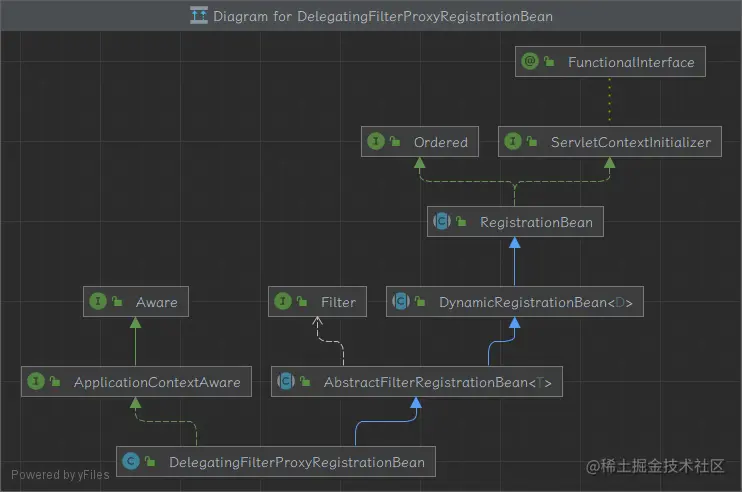Click the diagram title text in header
Viewport: 742px width, 492px height.
tap(383, 16)
